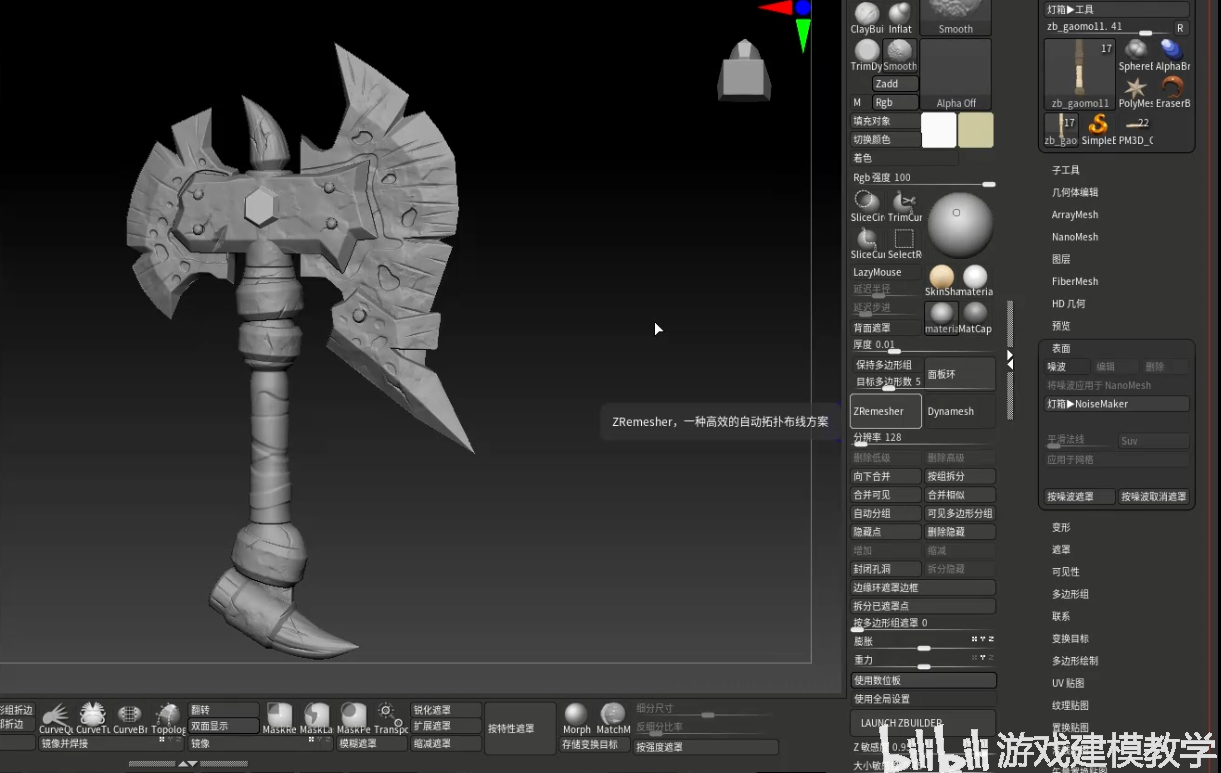Expand the 几何体编辑 section
The height and width of the screenshot is (773, 1221).
click(1075, 192)
